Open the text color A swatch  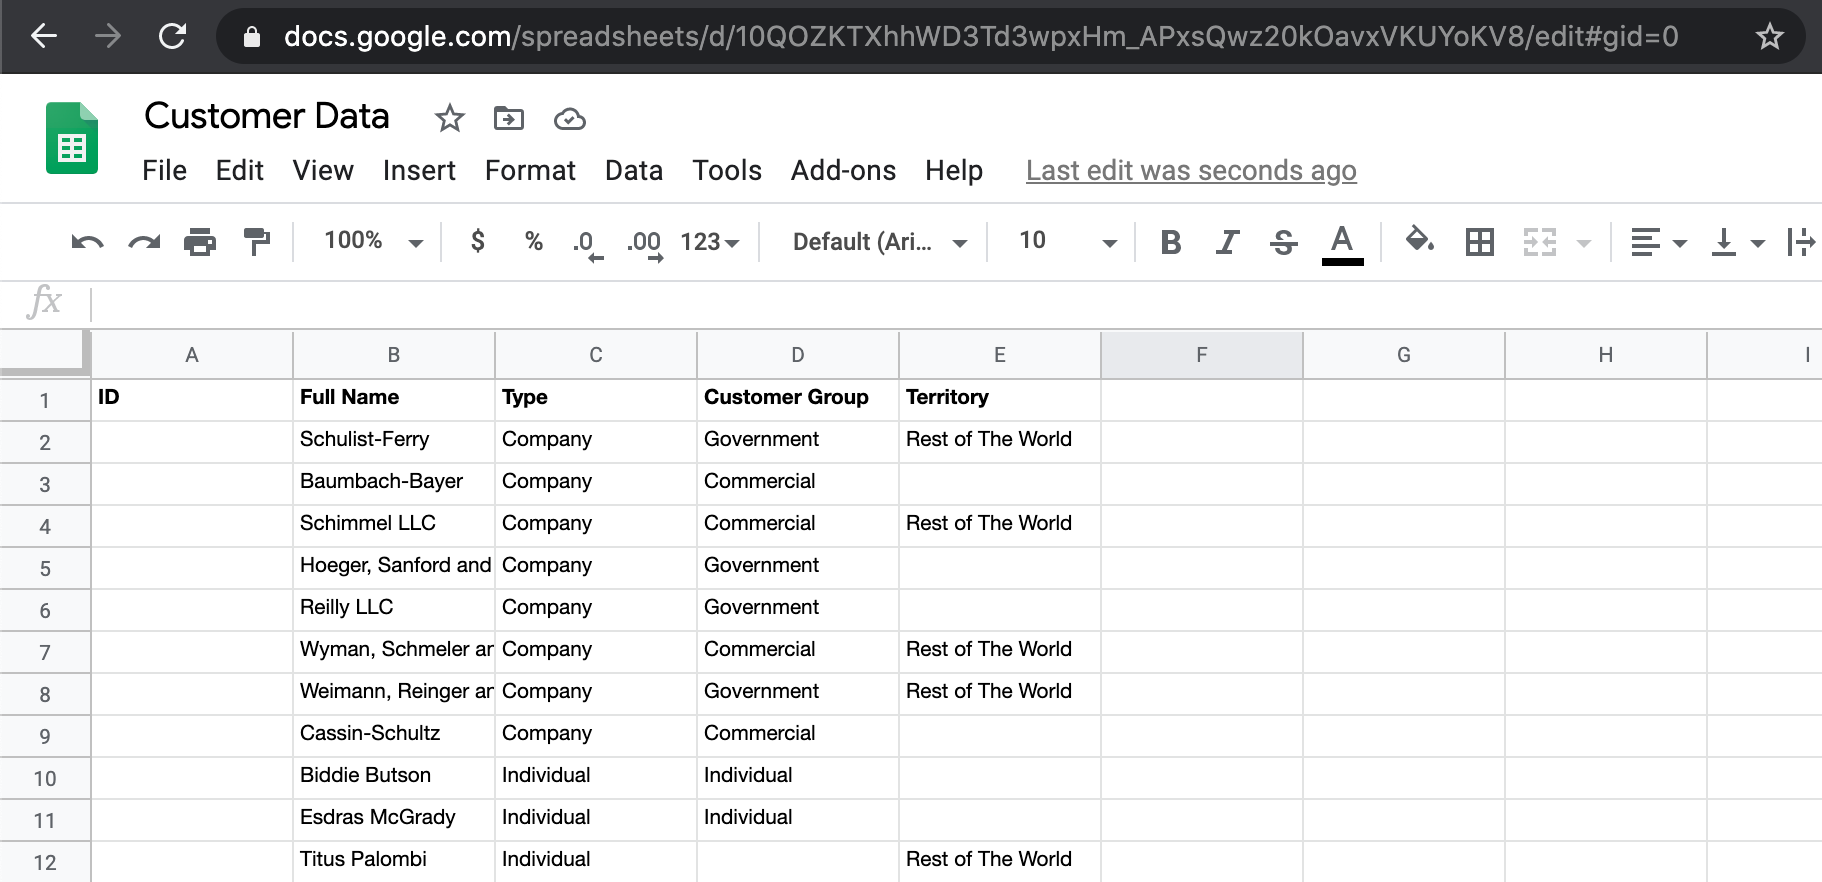tap(1342, 242)
